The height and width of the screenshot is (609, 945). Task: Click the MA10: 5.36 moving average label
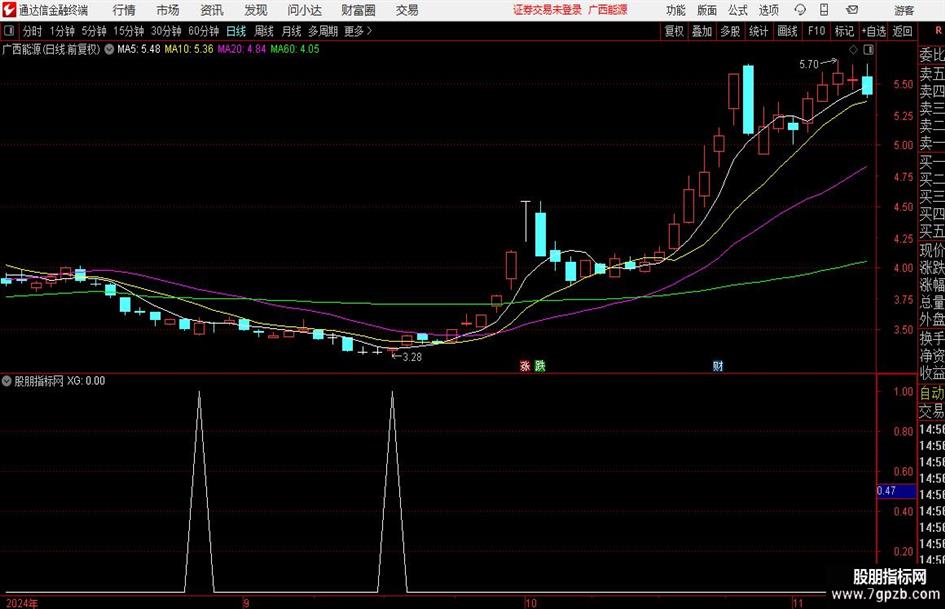189,49
